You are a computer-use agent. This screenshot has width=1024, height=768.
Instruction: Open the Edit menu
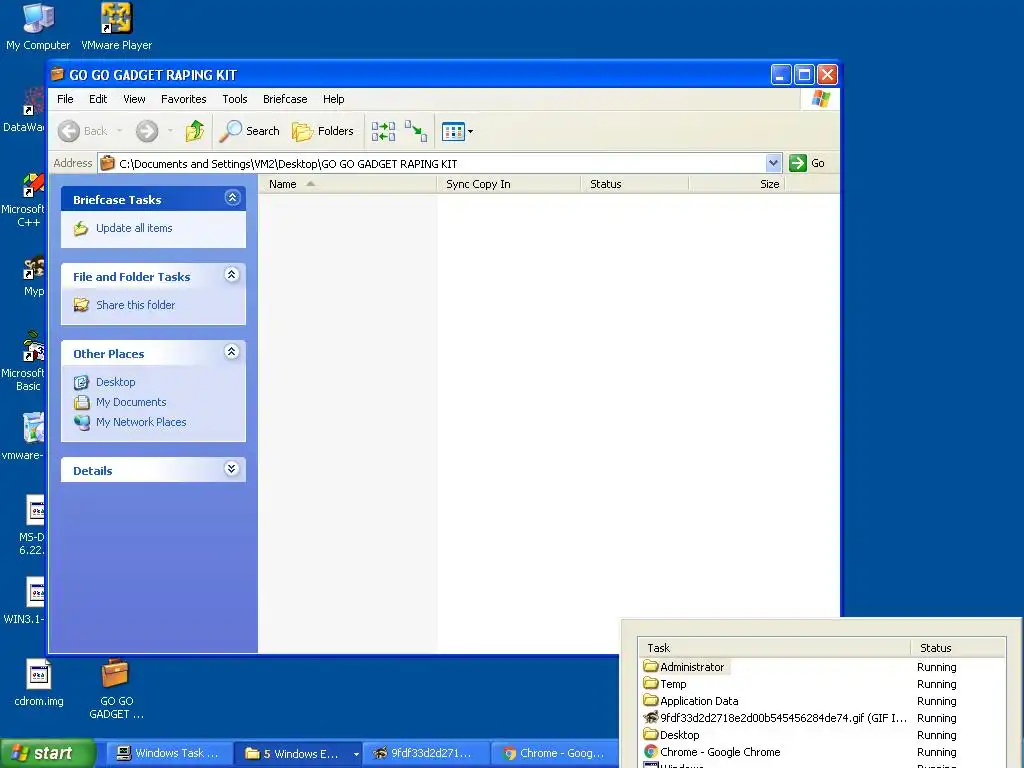point(98,99)
